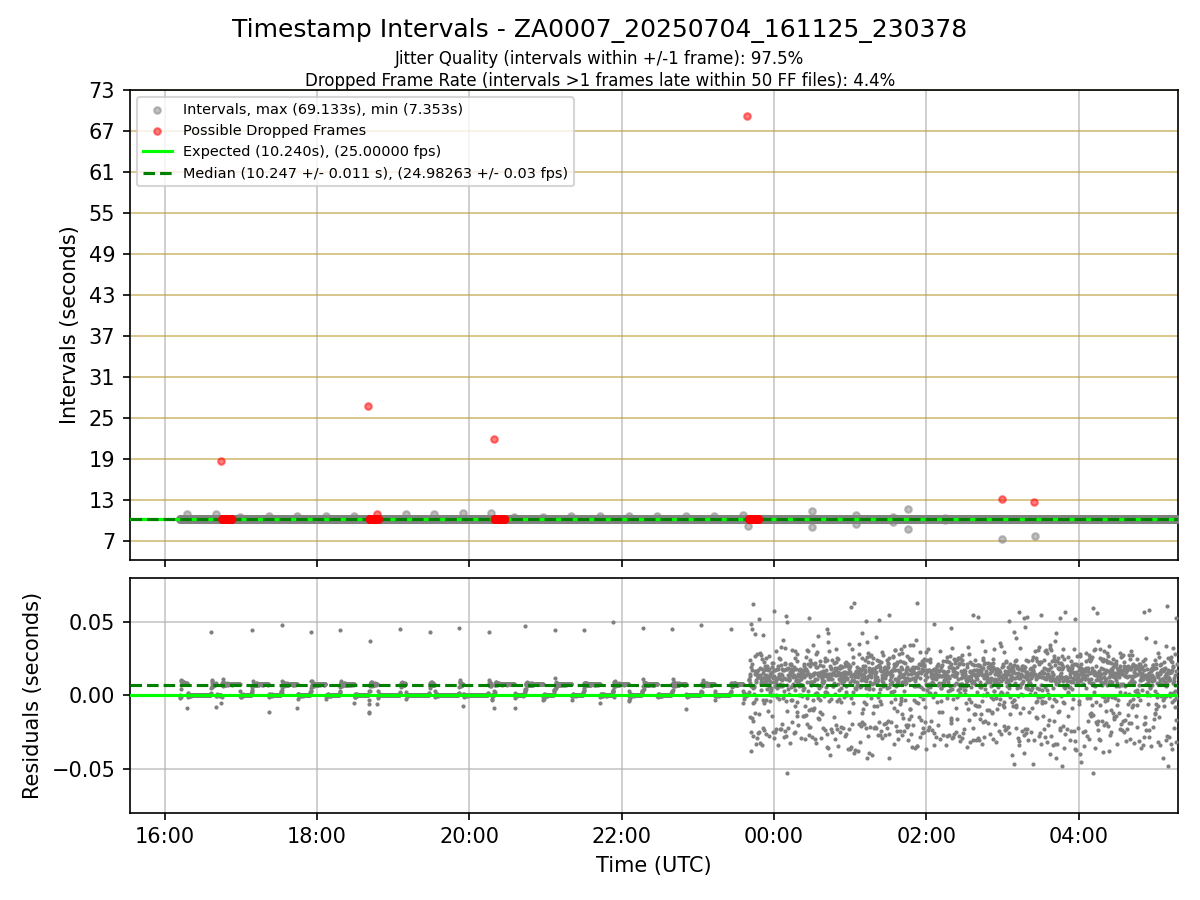Click the Residuals (seconds) y-axis label
The width and height of the screenshot is (1200, 900).
pyautogui.click(x=32, y=696)
